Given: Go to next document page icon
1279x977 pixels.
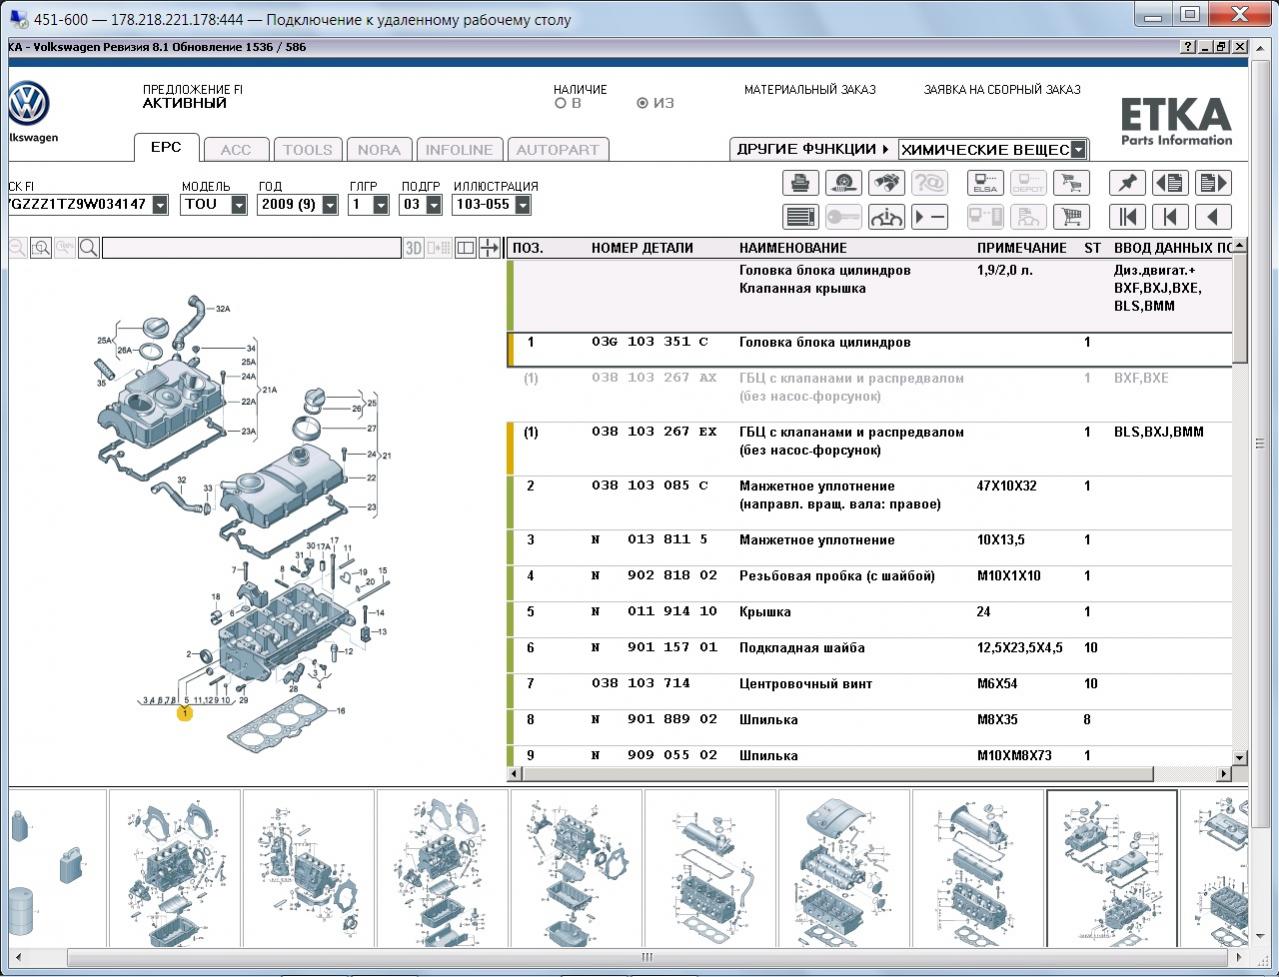Looking at the screenshot, I should coord(1213,183).
